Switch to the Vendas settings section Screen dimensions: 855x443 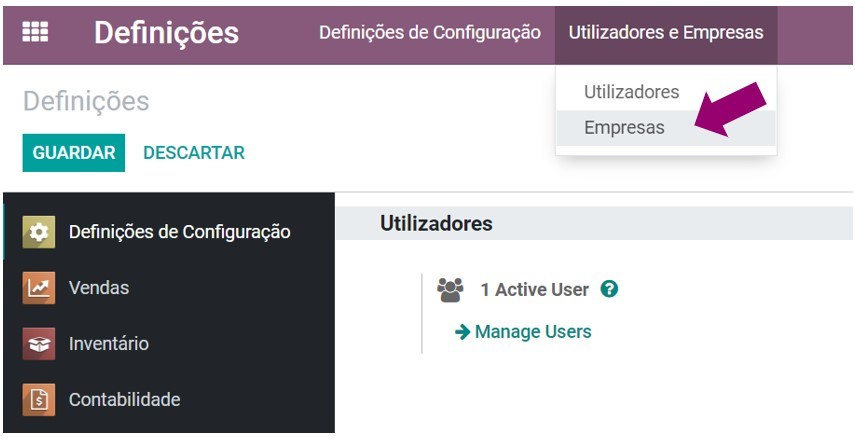[99, 288]
